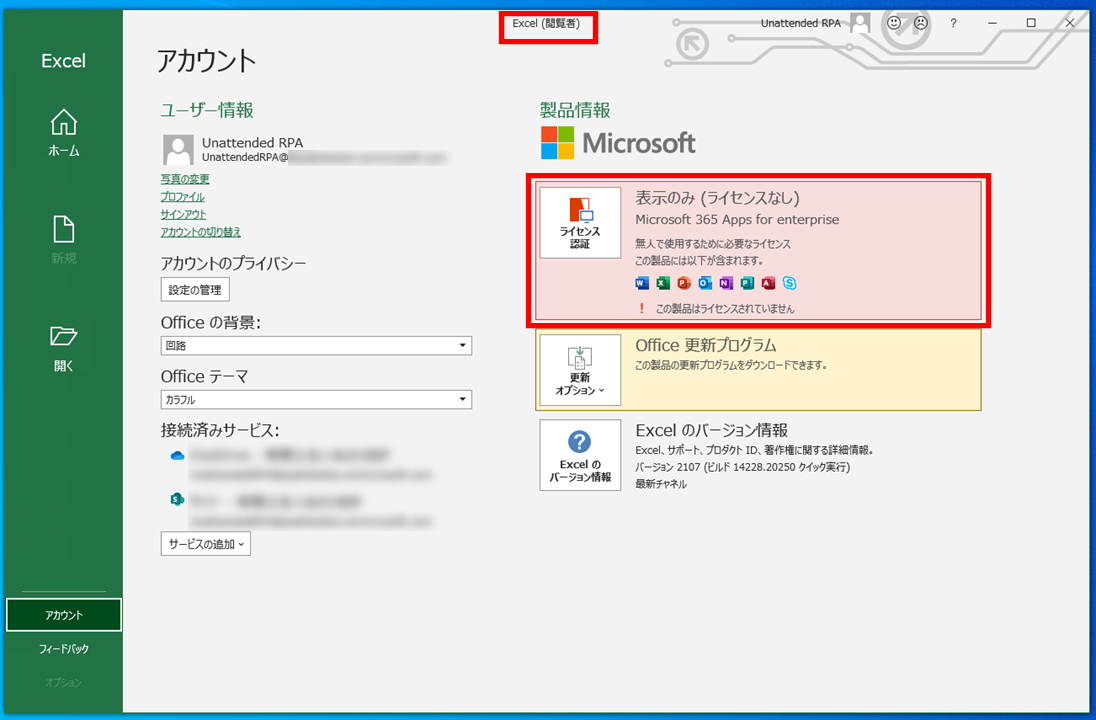The height and width of the screenshot is (720, 1096).
Task: Open the 新規 (New) page
Action: tap(64, 240)
